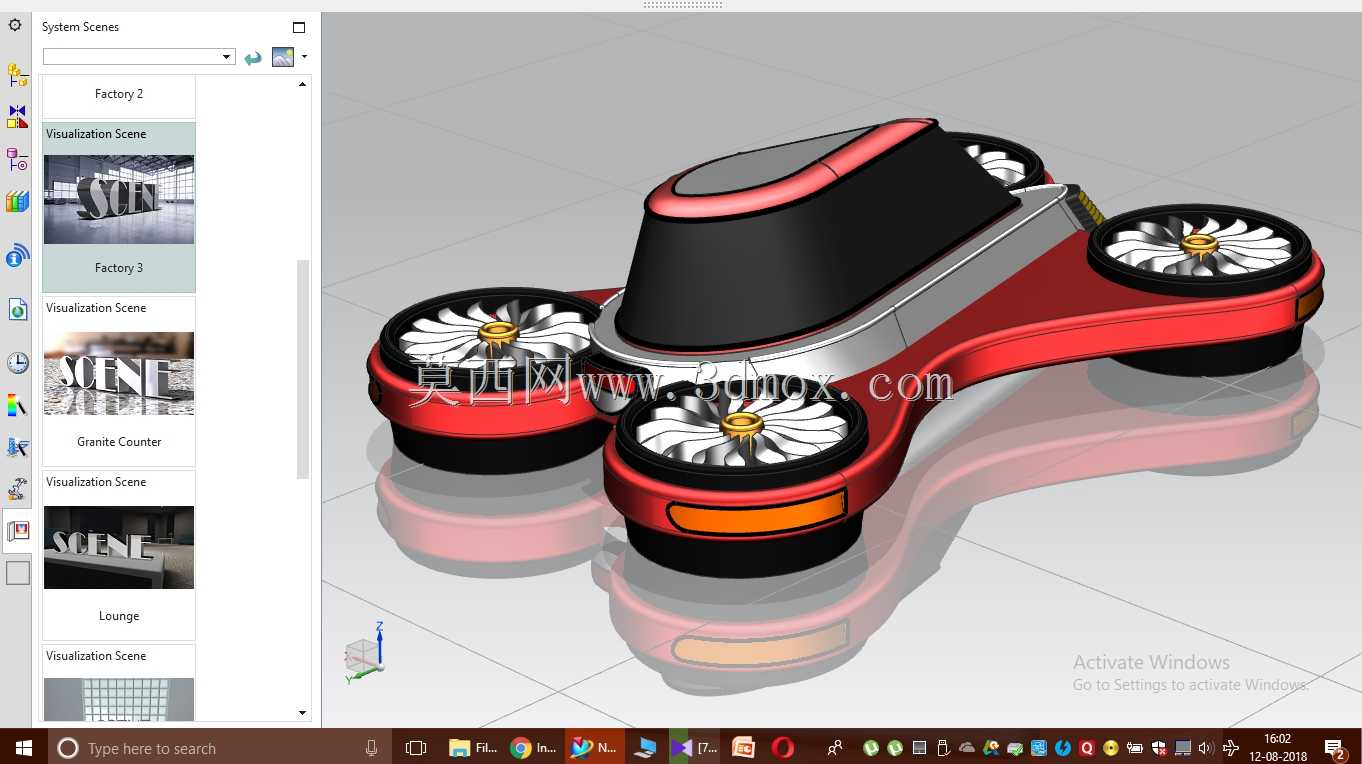Select the Lounge scene thumbnail
Image resolution: width=1362 pixels, height=764 pixels.
click(x=119, y=547)
